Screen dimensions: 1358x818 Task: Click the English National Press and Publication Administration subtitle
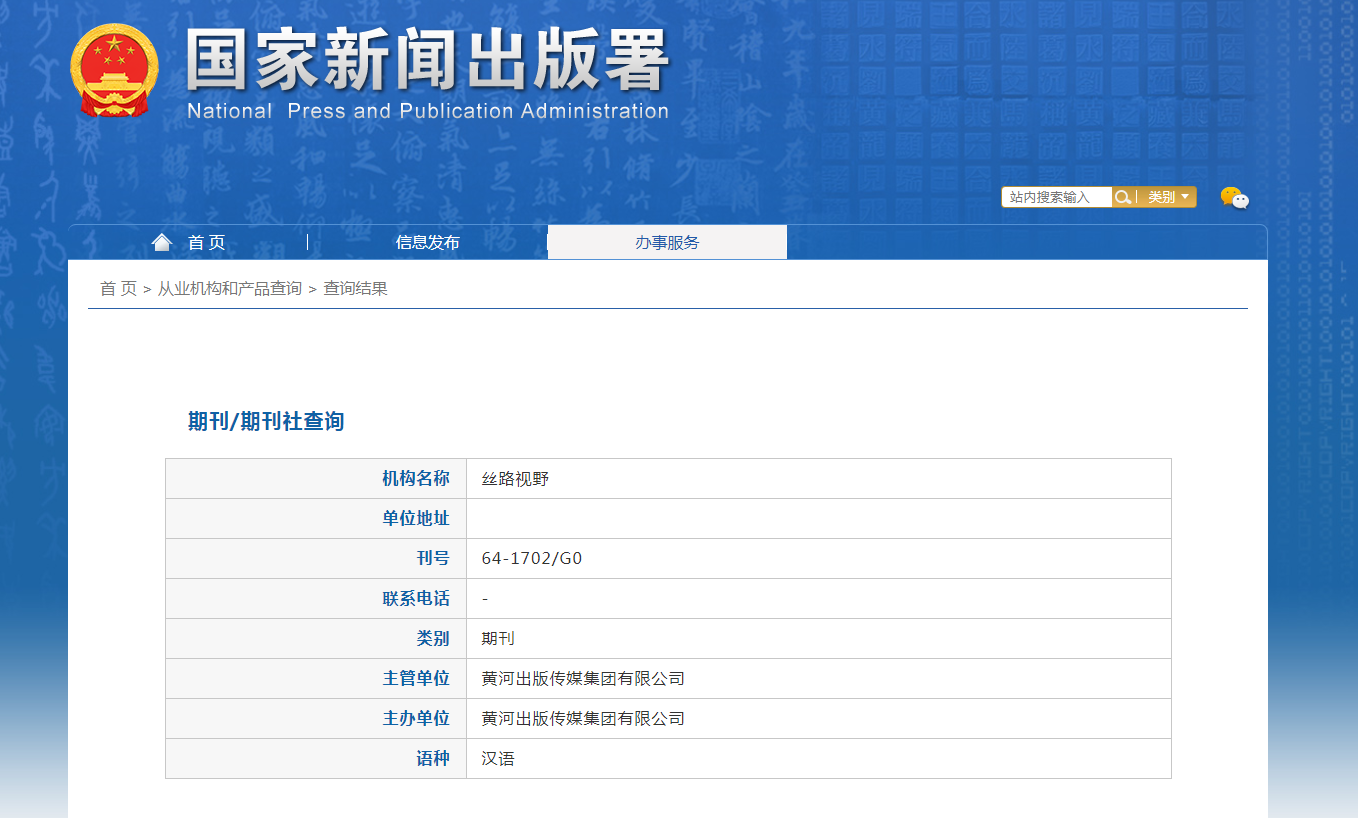[427, 111]
